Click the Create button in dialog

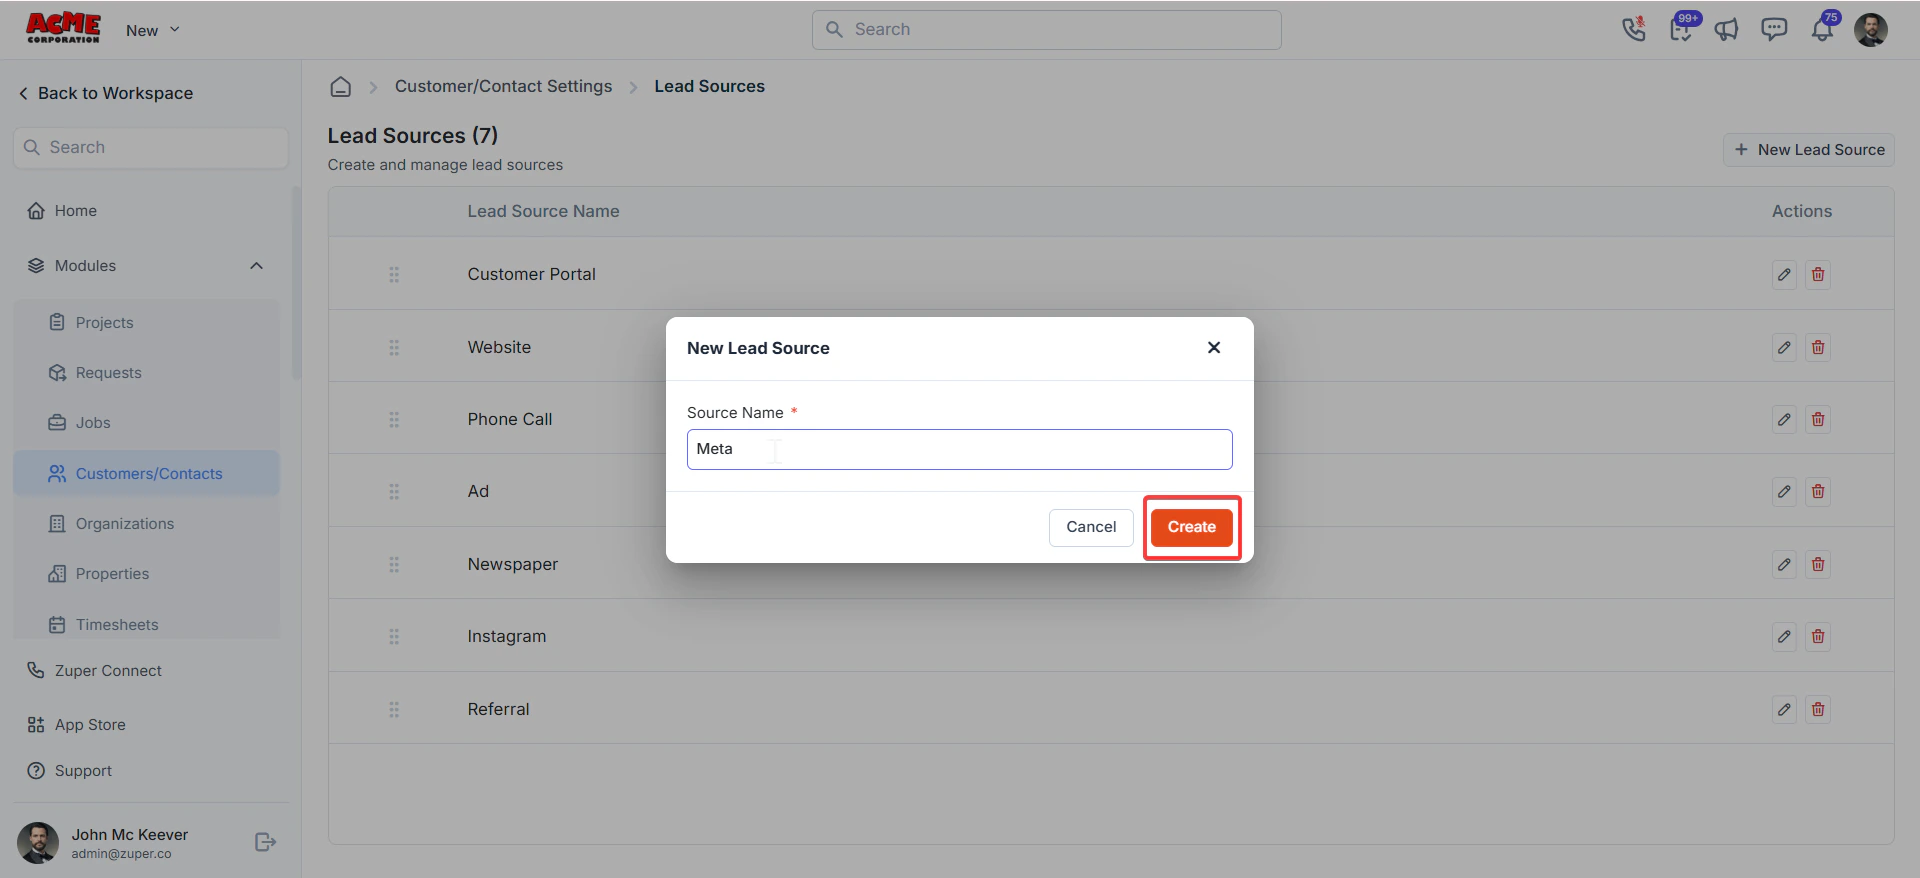[x=1191, y=527]
